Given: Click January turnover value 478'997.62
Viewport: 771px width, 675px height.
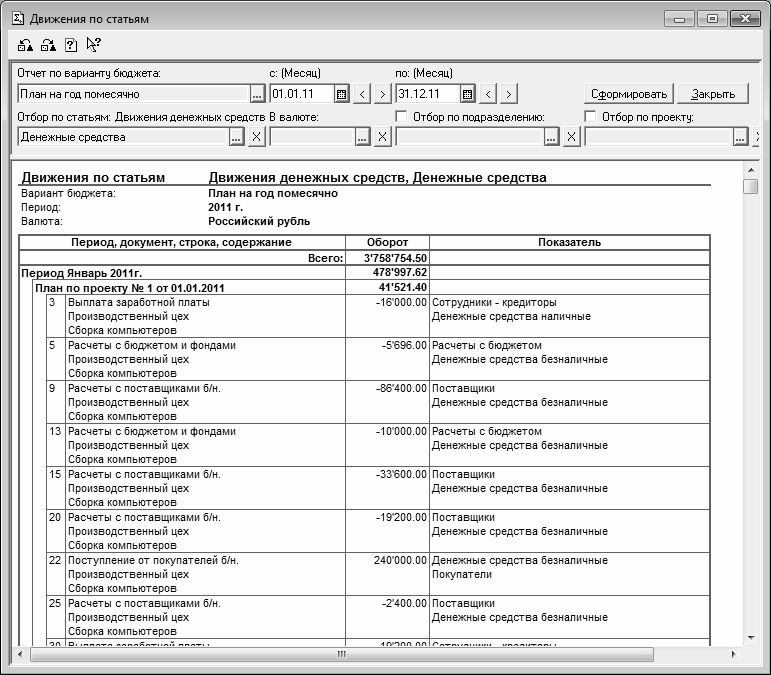Looking at the screenshot, I should 400,272.
